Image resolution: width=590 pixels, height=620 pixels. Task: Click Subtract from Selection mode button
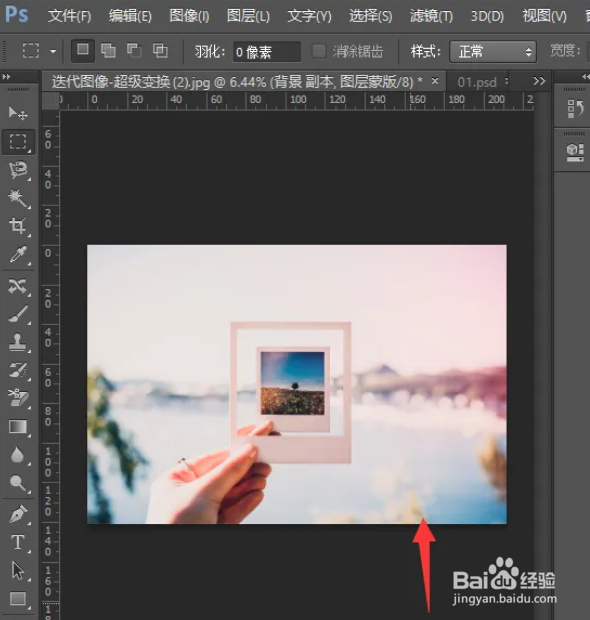coord(134,51)
